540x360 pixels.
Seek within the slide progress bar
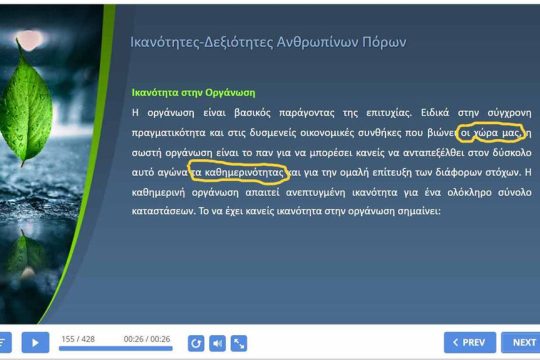116,349
